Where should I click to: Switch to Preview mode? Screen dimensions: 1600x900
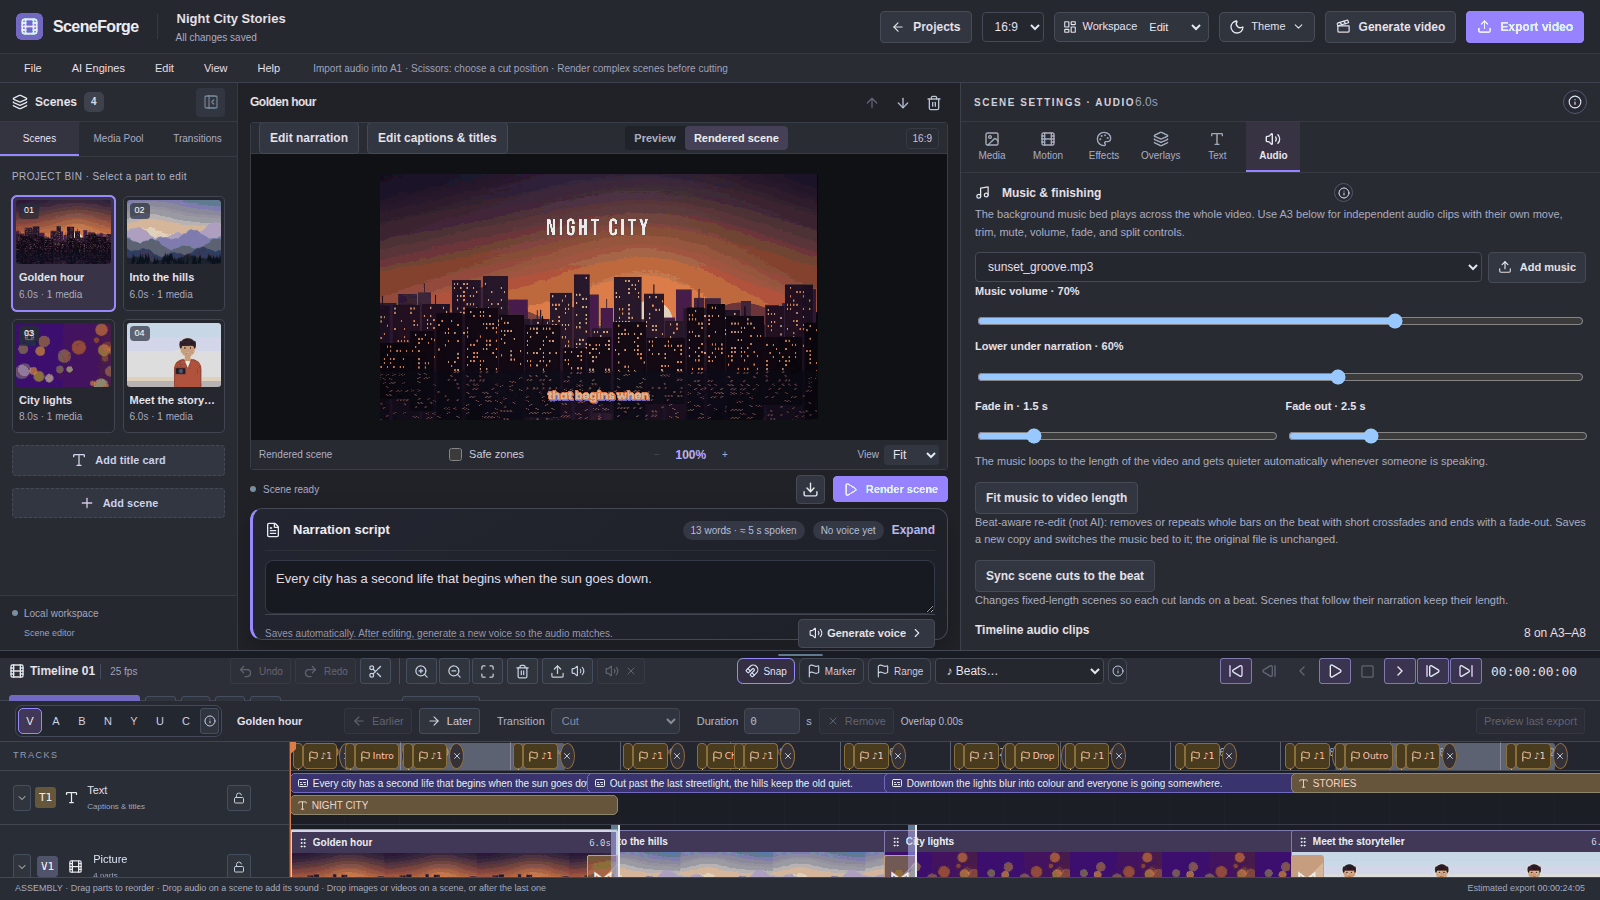[655, 138]
